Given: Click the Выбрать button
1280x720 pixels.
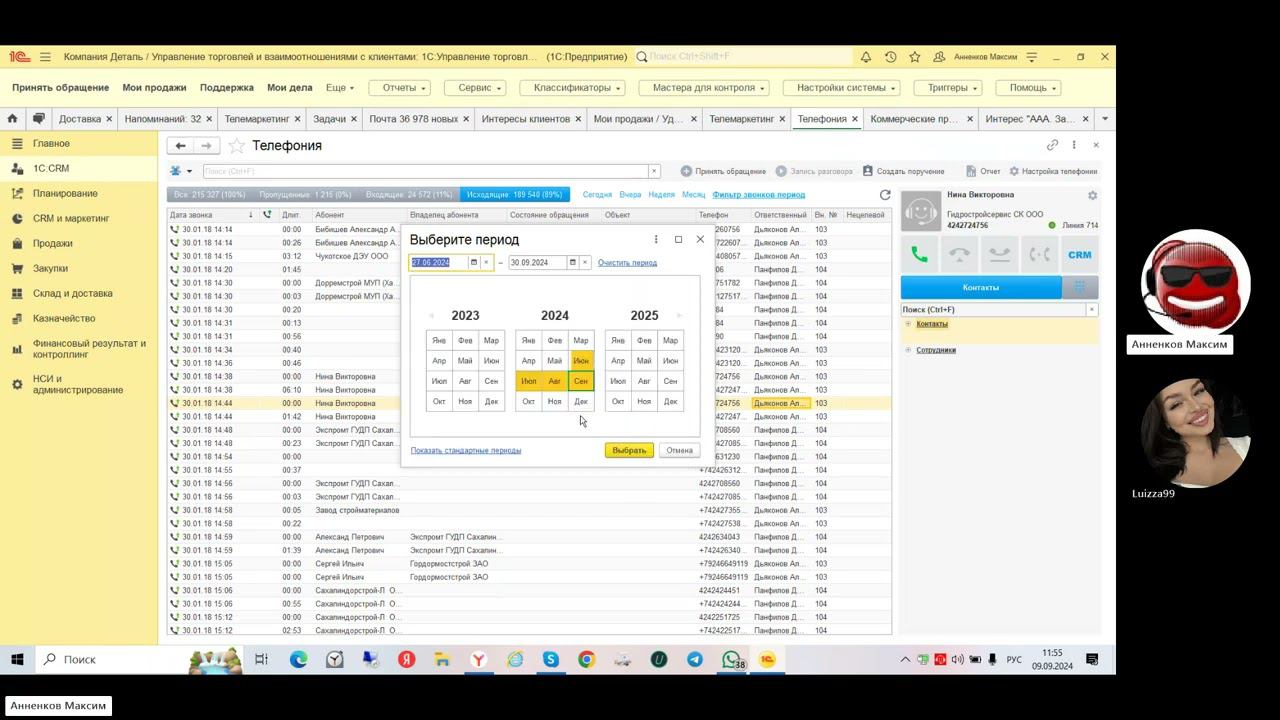Looking at the screenshot, I should (x=629, y=450).
